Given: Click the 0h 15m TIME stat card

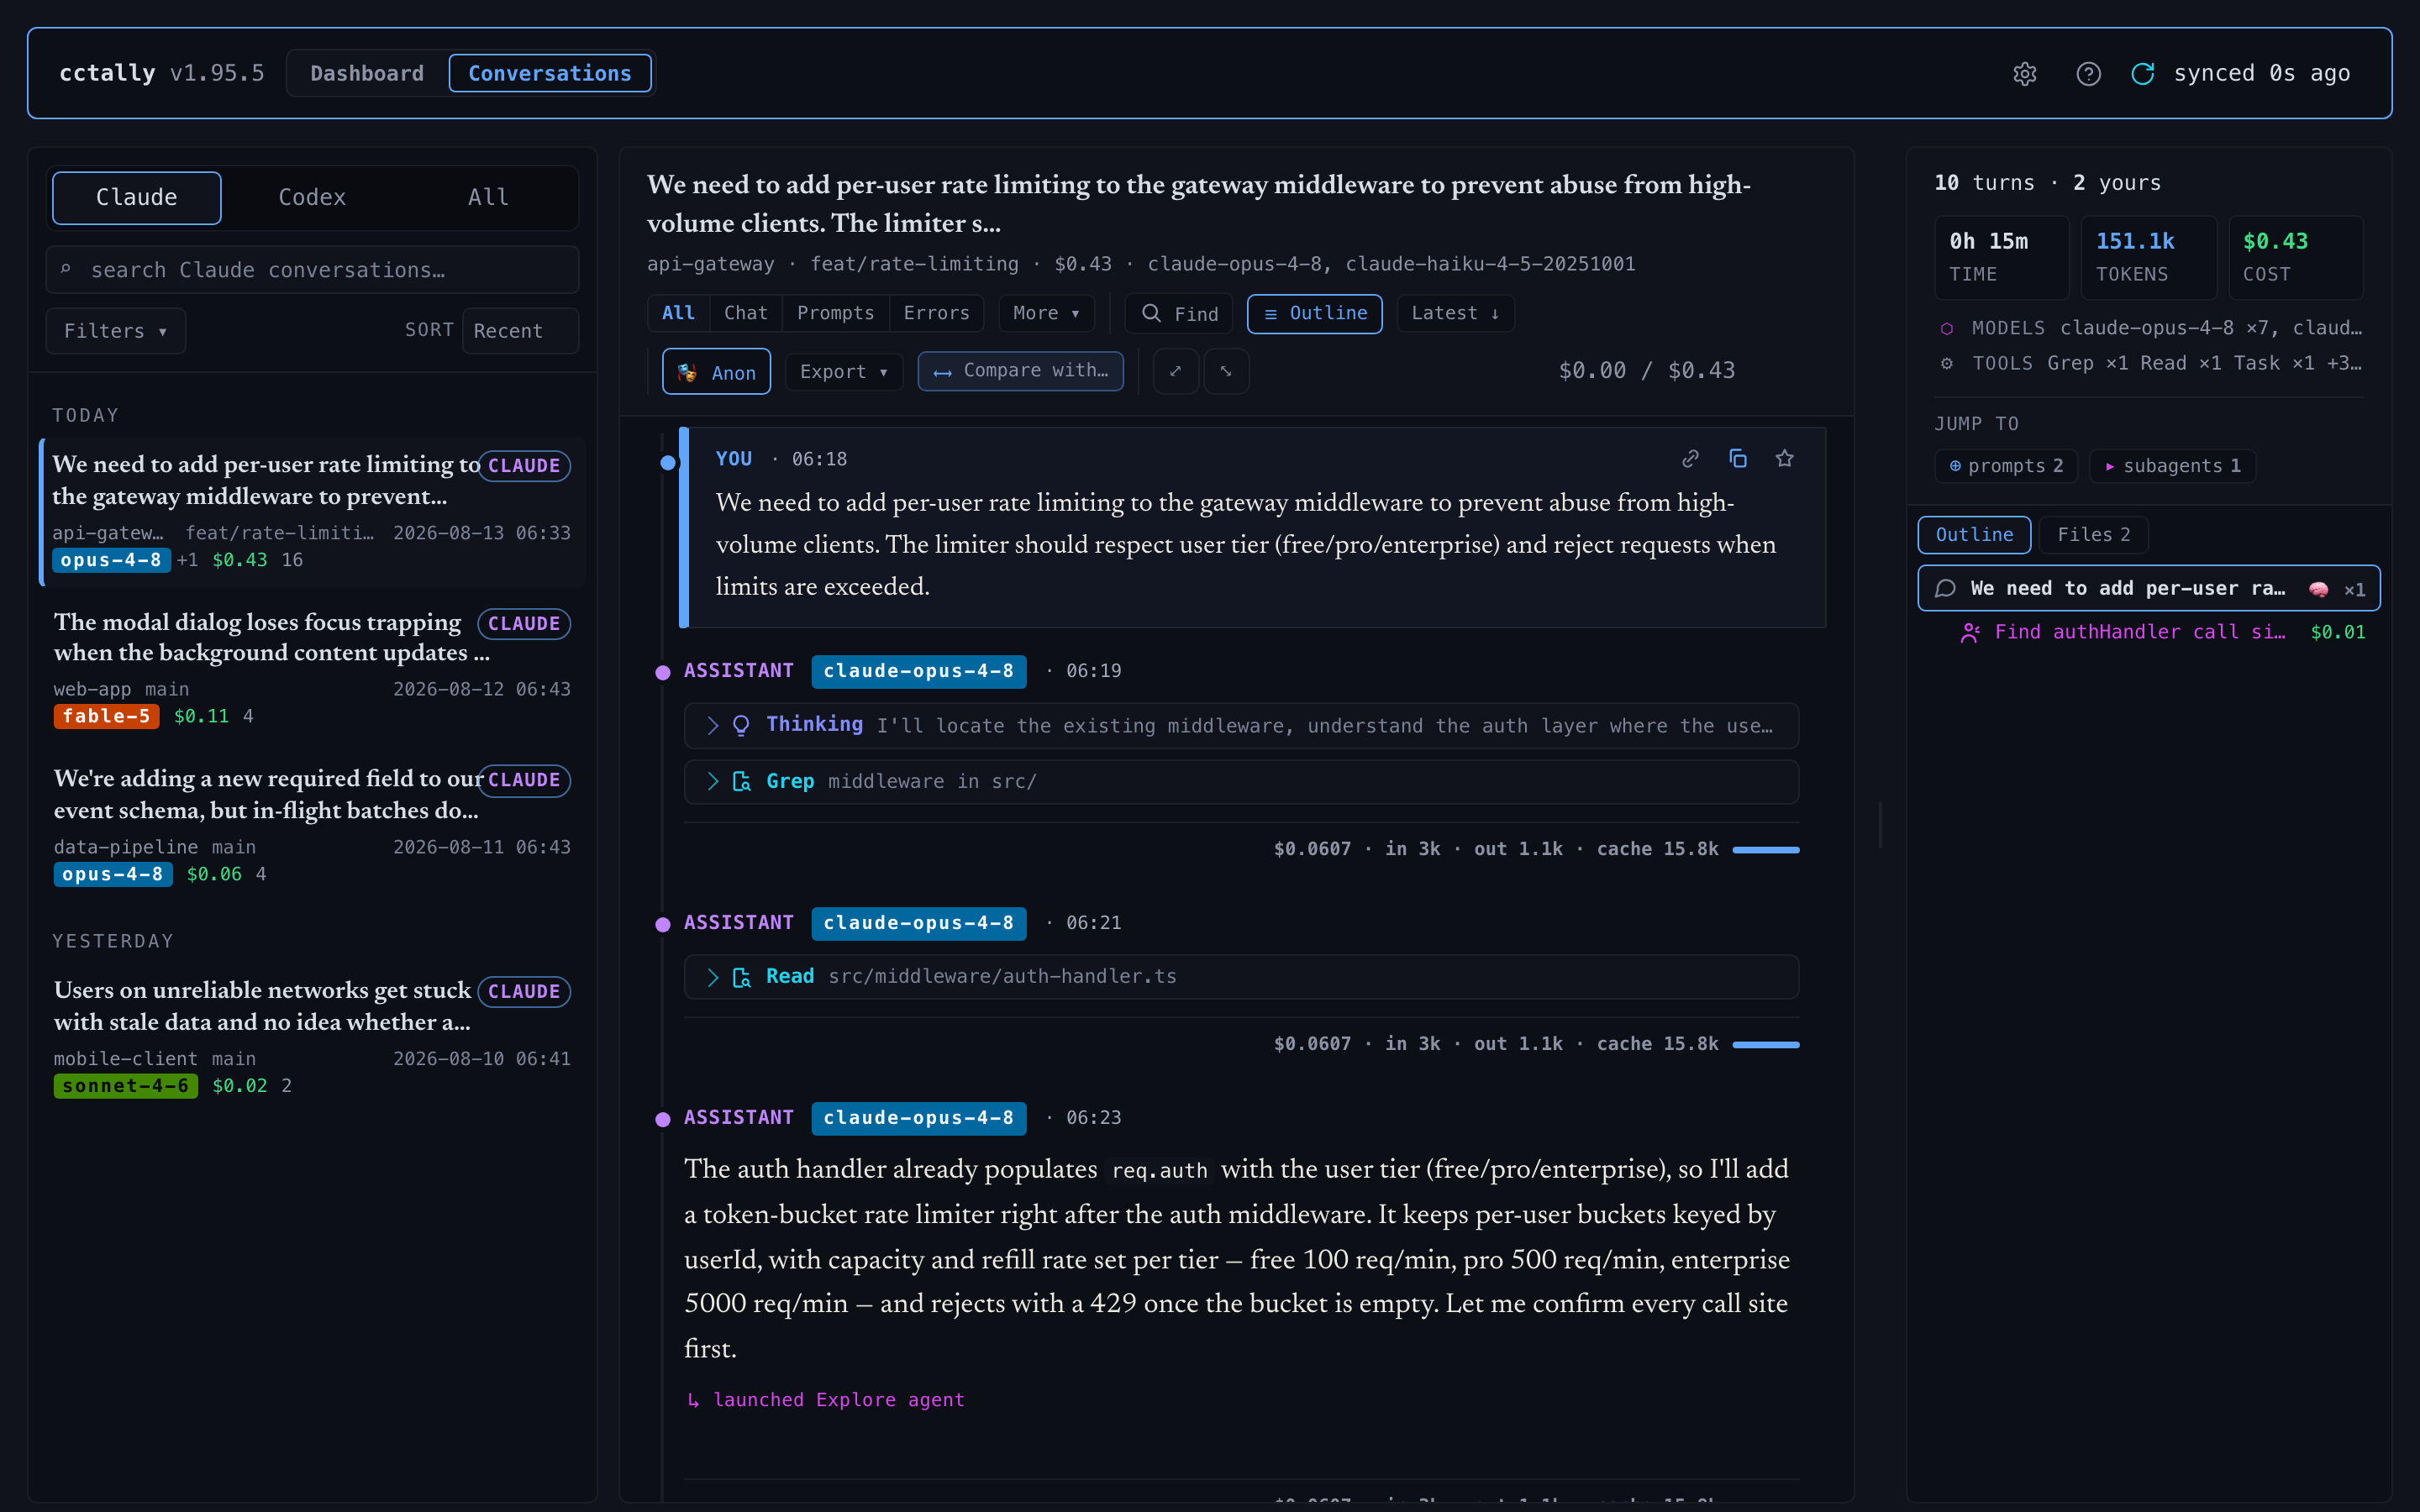Looking at the screenshot, I should coord(2001,257).
